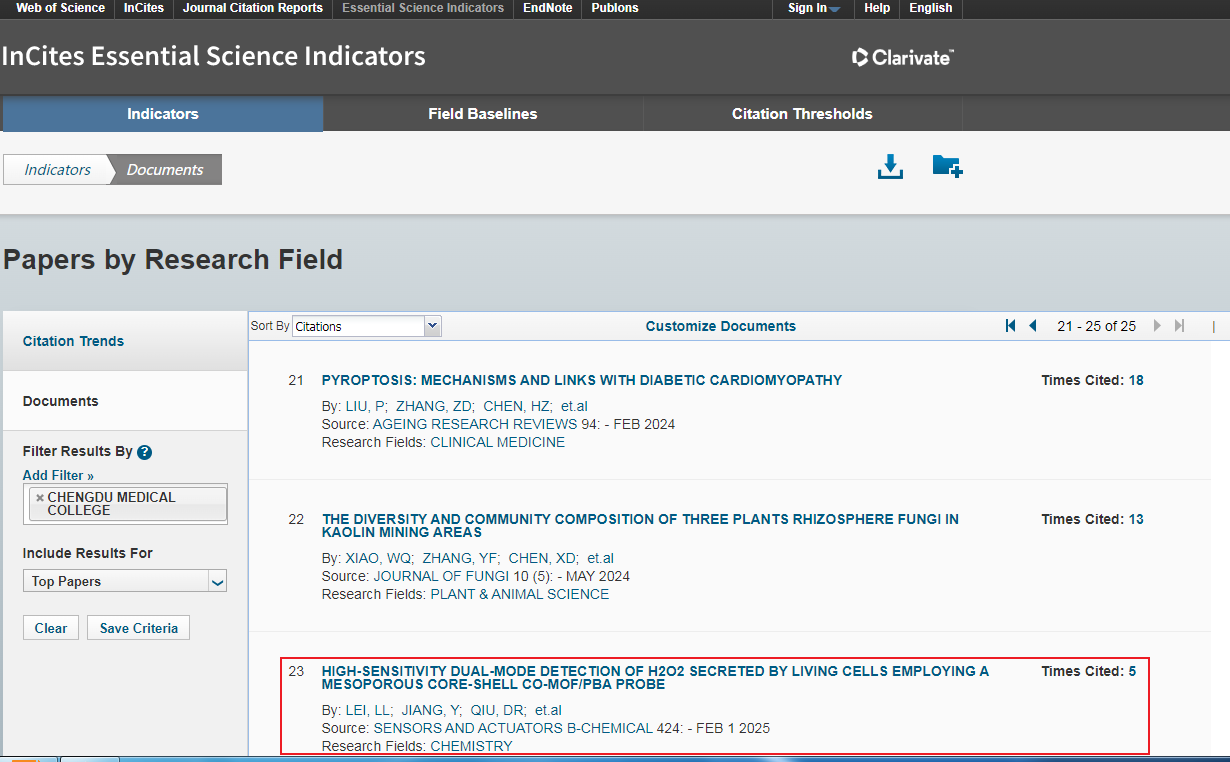The image size is (1230, 762).
Task: Select the Documents side tab
Action: click(61, 401)
